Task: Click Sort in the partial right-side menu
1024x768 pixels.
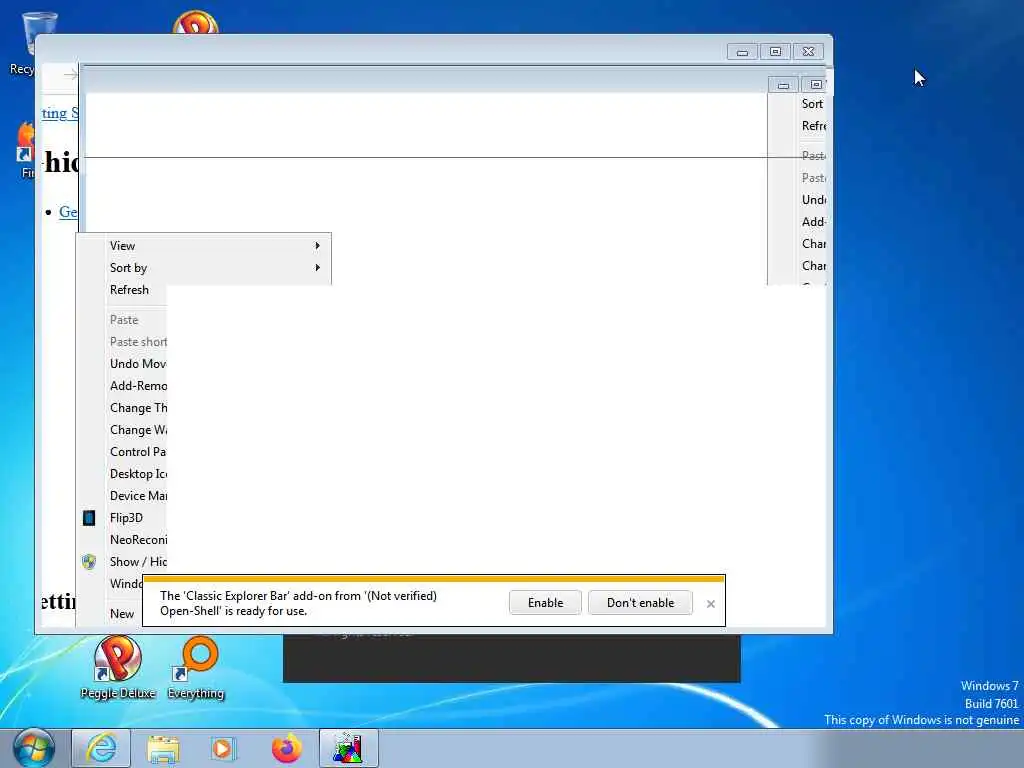Action: 812,104
